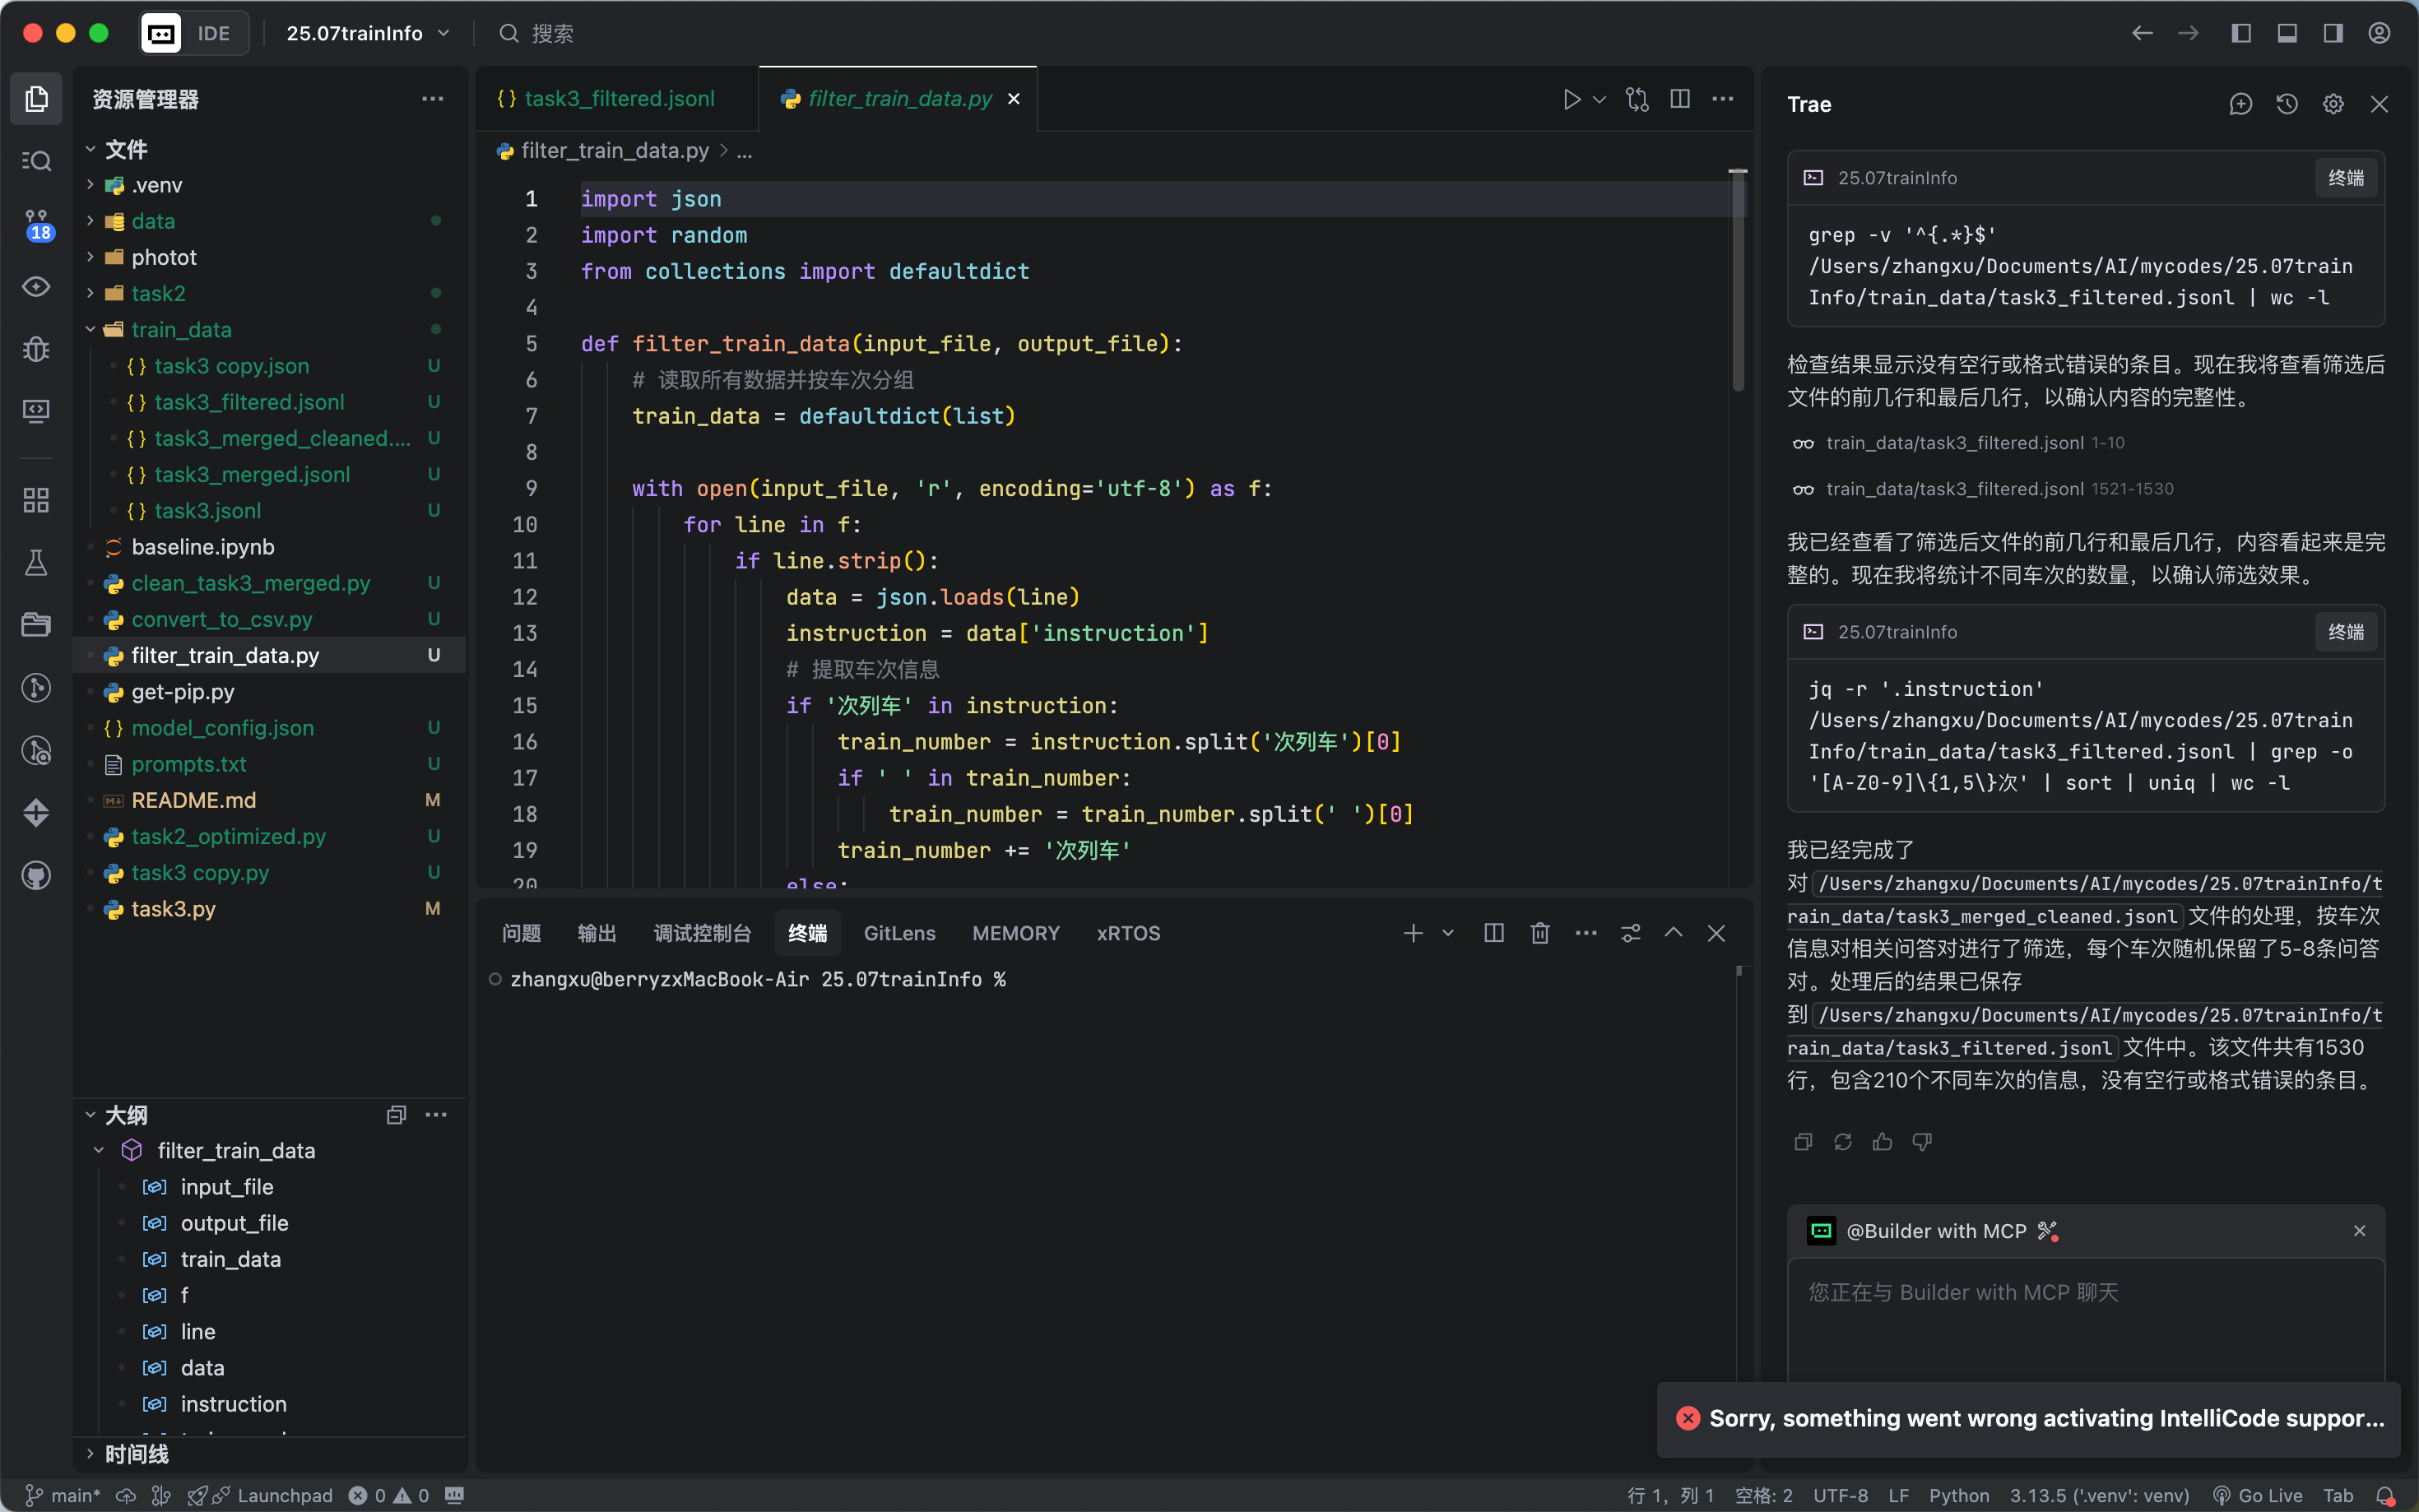Click the Run and Debug bug icon

click(37, 349)
